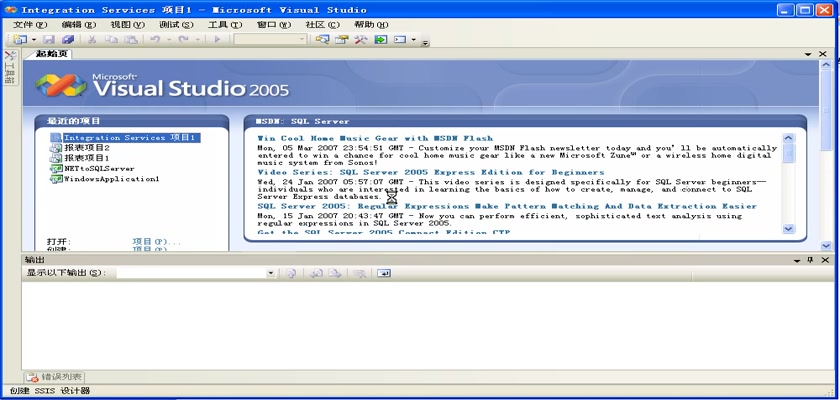
Task: Click the Save All toolbar icon
Action: coord(68,40)
